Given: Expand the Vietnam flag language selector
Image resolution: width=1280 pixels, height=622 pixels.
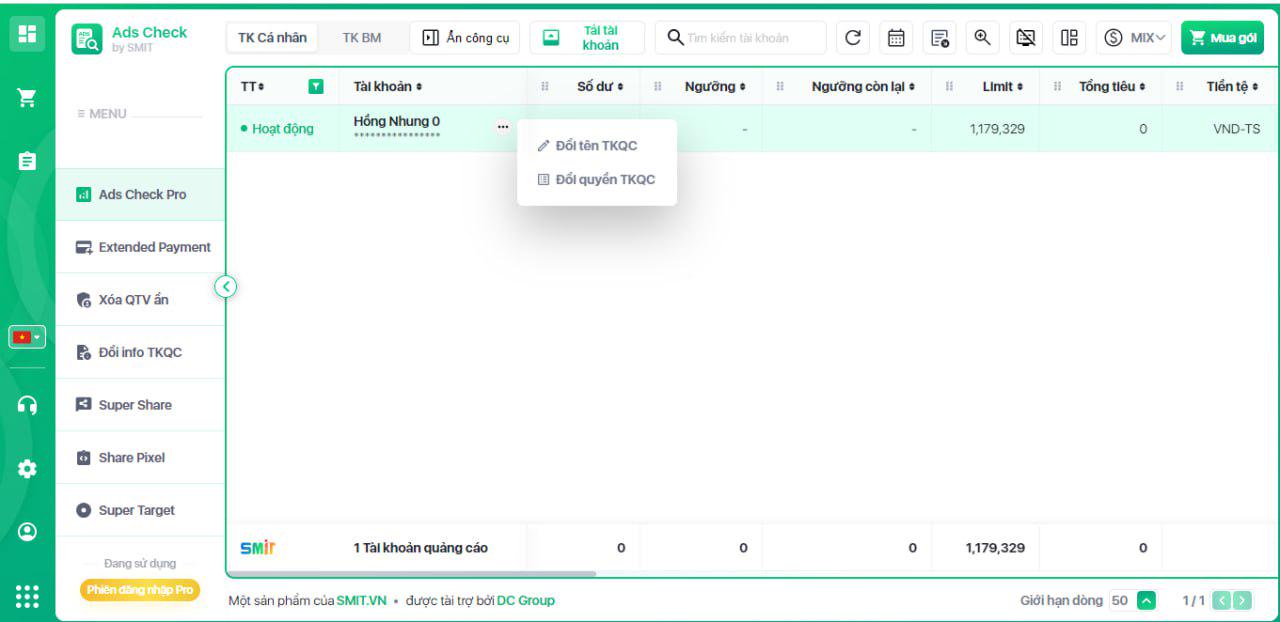Looking at the screenshot, I should point(27,337).
